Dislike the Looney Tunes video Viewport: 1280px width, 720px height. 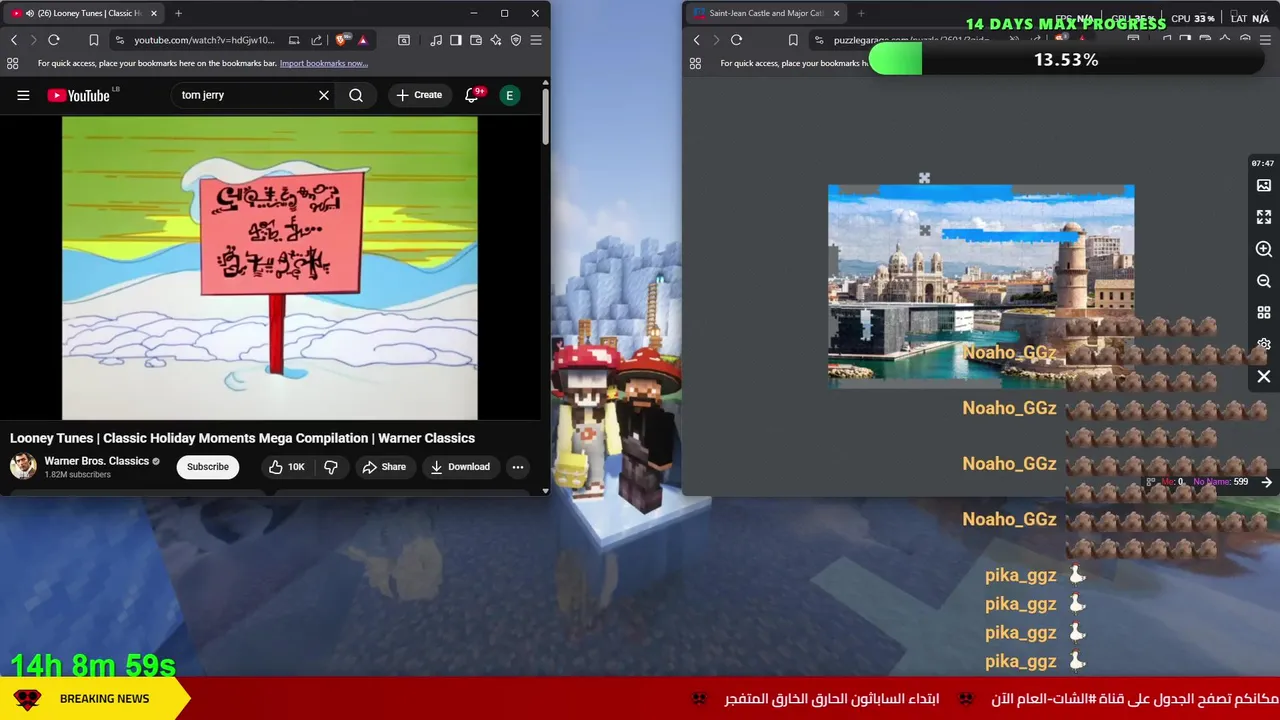tap(331, 467)
